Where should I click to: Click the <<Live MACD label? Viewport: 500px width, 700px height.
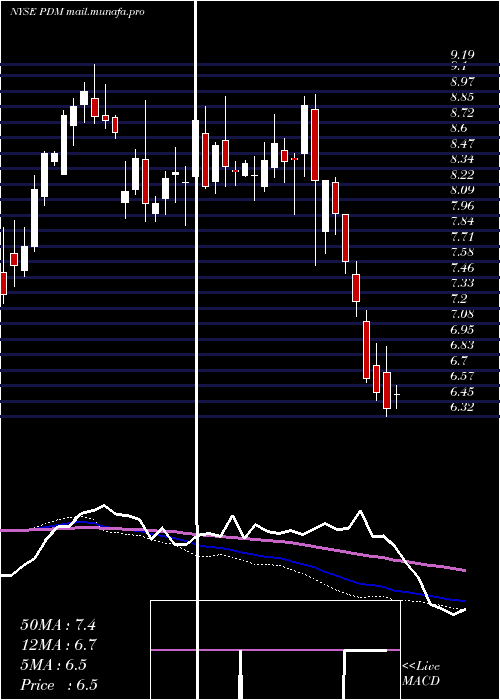click(421, 674)
